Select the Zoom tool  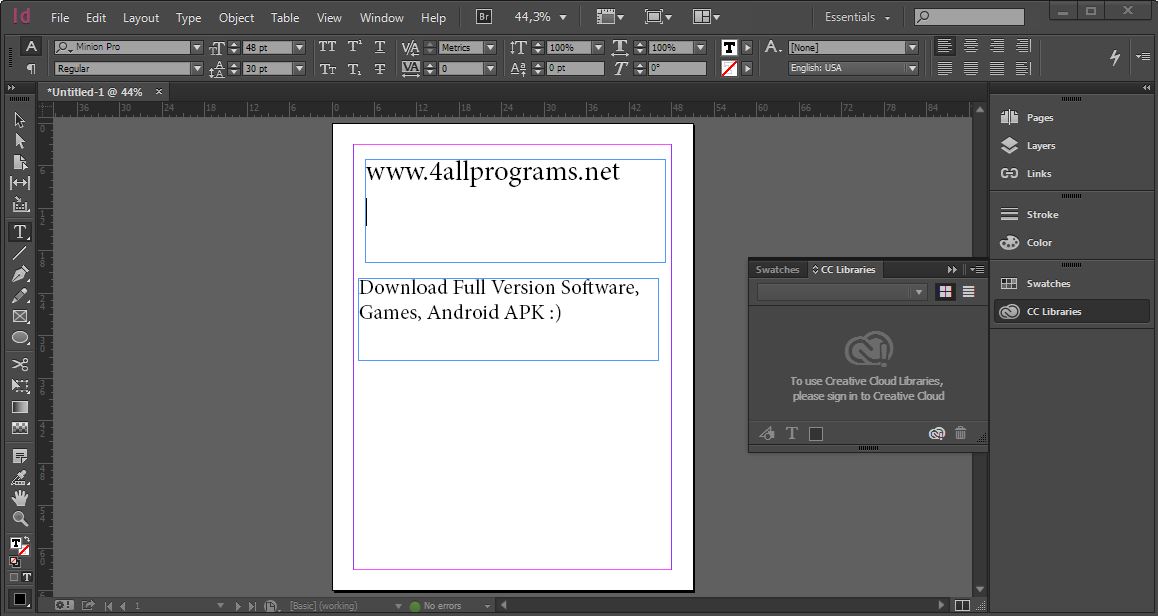pyautogui.click(x=20, y=519)
